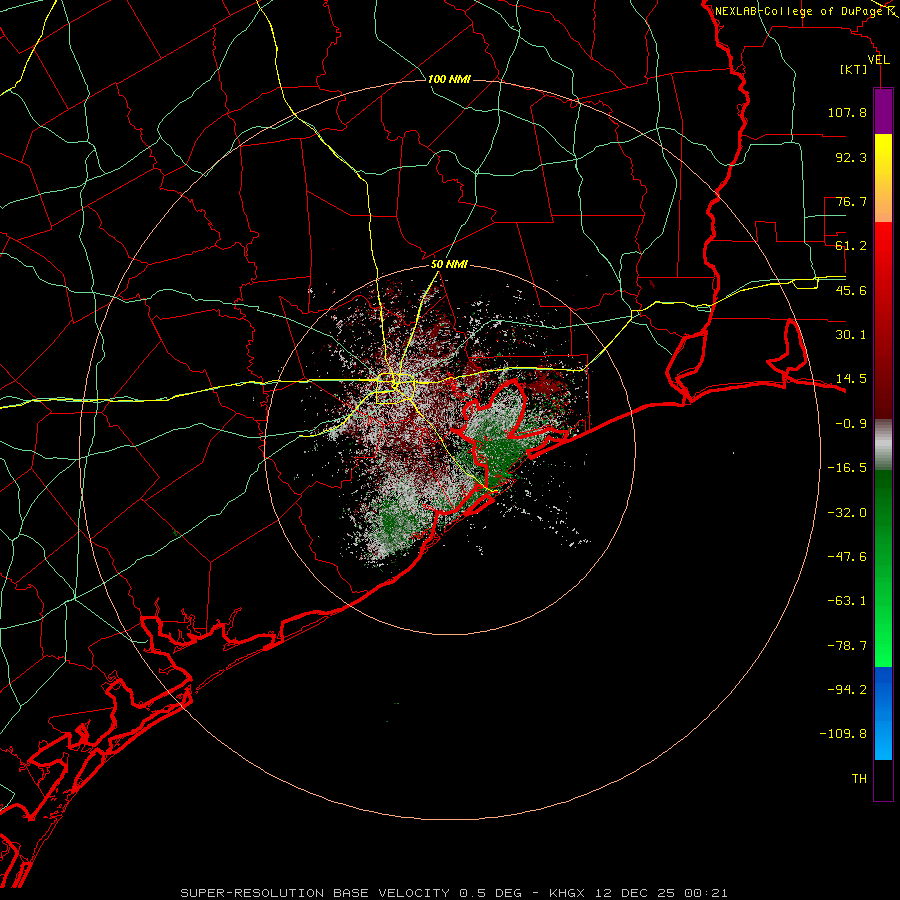Screen dimensions: 900x900
Task: Click the 107.8 velocity scale value
Action: click(x=847, y=112)
